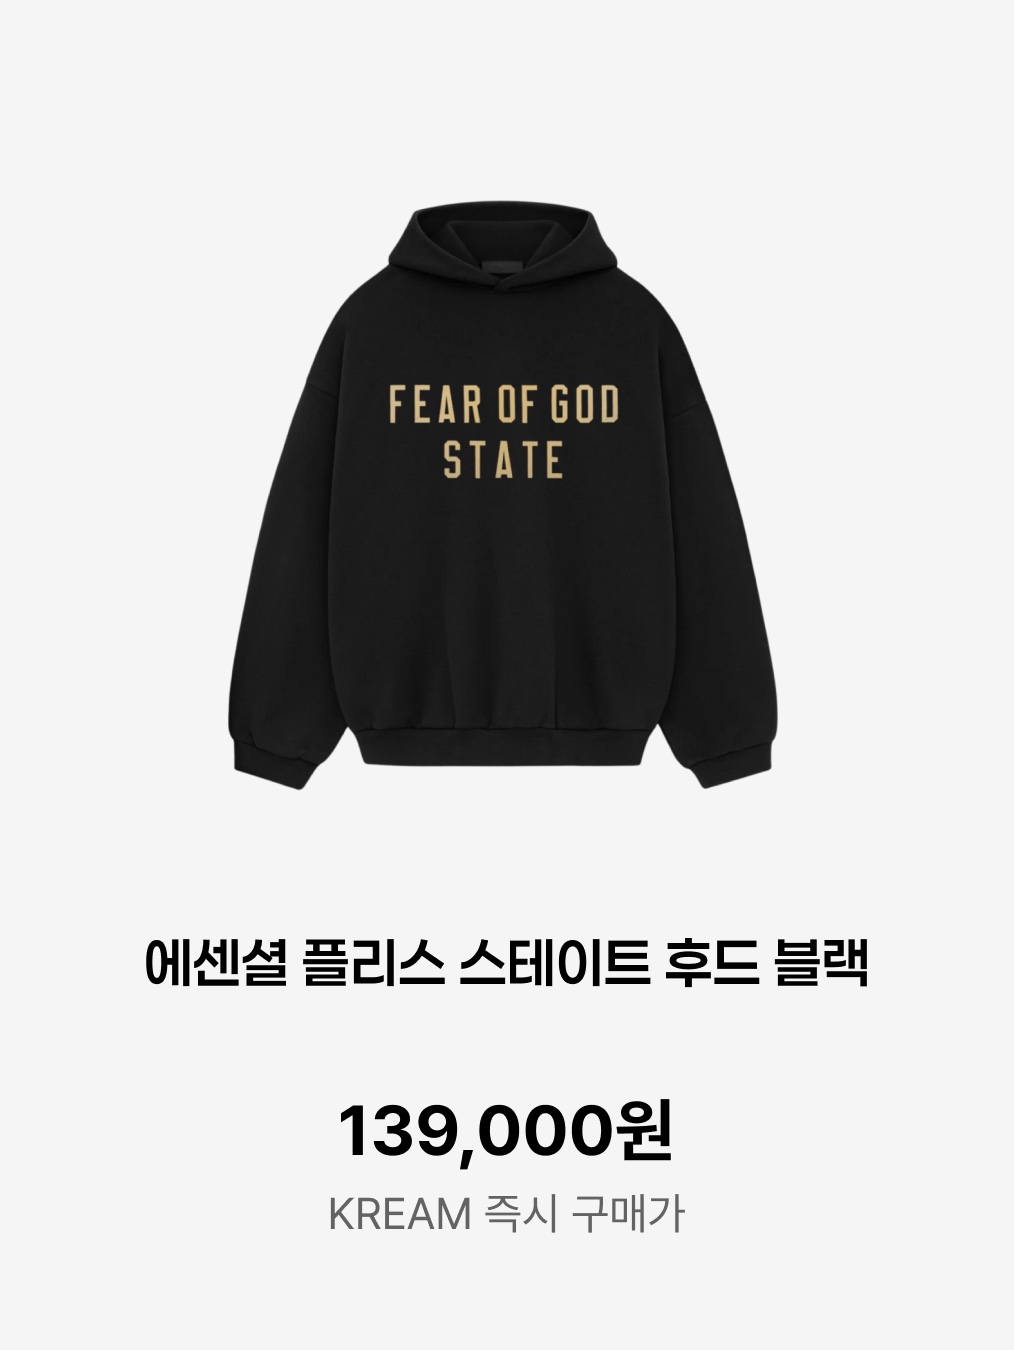Click the KREAM 즉시 구매가 caption
Viewport: 1014px width, 1350px height.
506,1215
